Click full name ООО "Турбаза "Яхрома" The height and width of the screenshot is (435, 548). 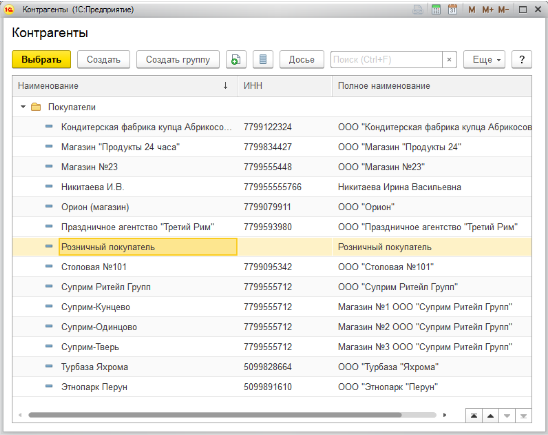388,367
